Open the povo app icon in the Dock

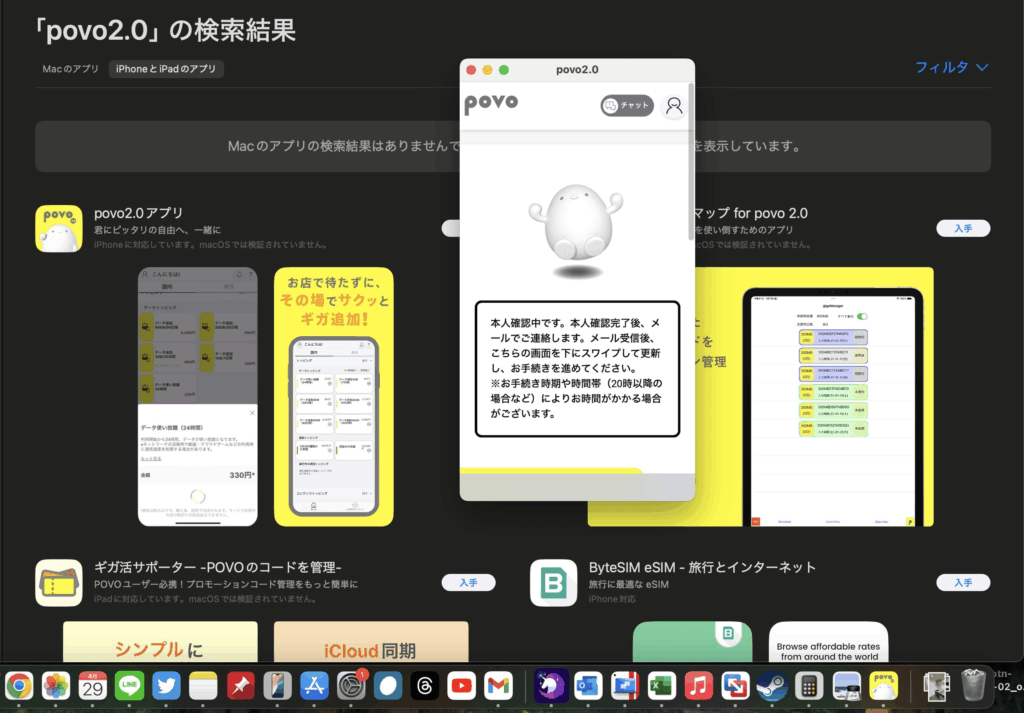point(884,686)
